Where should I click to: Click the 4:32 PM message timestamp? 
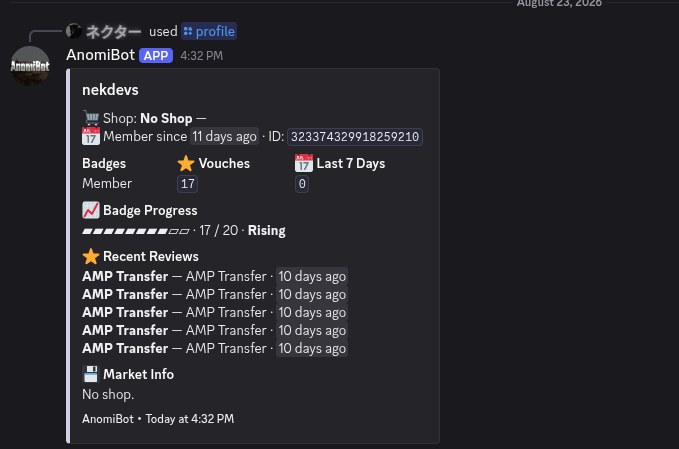pyautogui.click(x=202, y=56)
